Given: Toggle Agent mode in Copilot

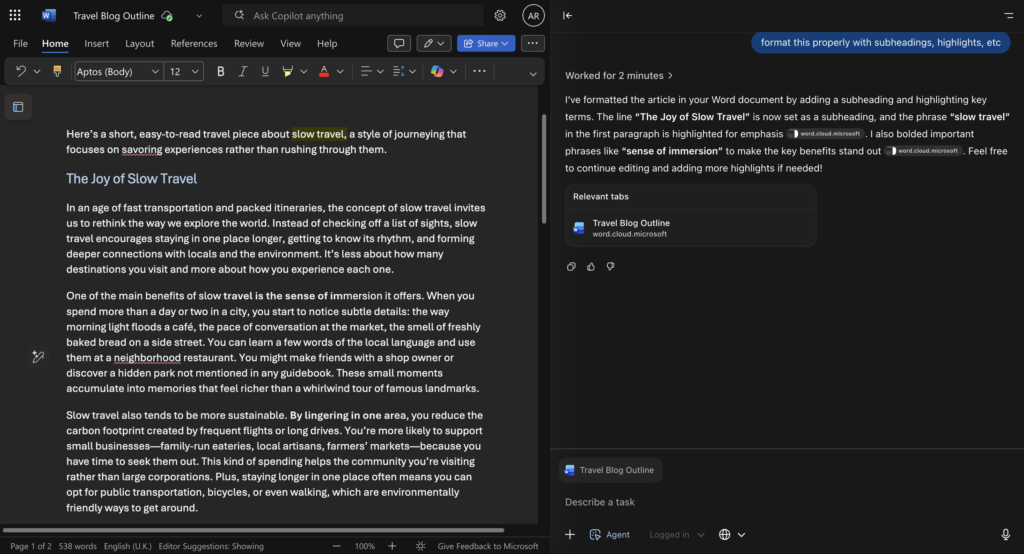Looking at the screenshot, I should pyautogui.click(x=610, y=535).
